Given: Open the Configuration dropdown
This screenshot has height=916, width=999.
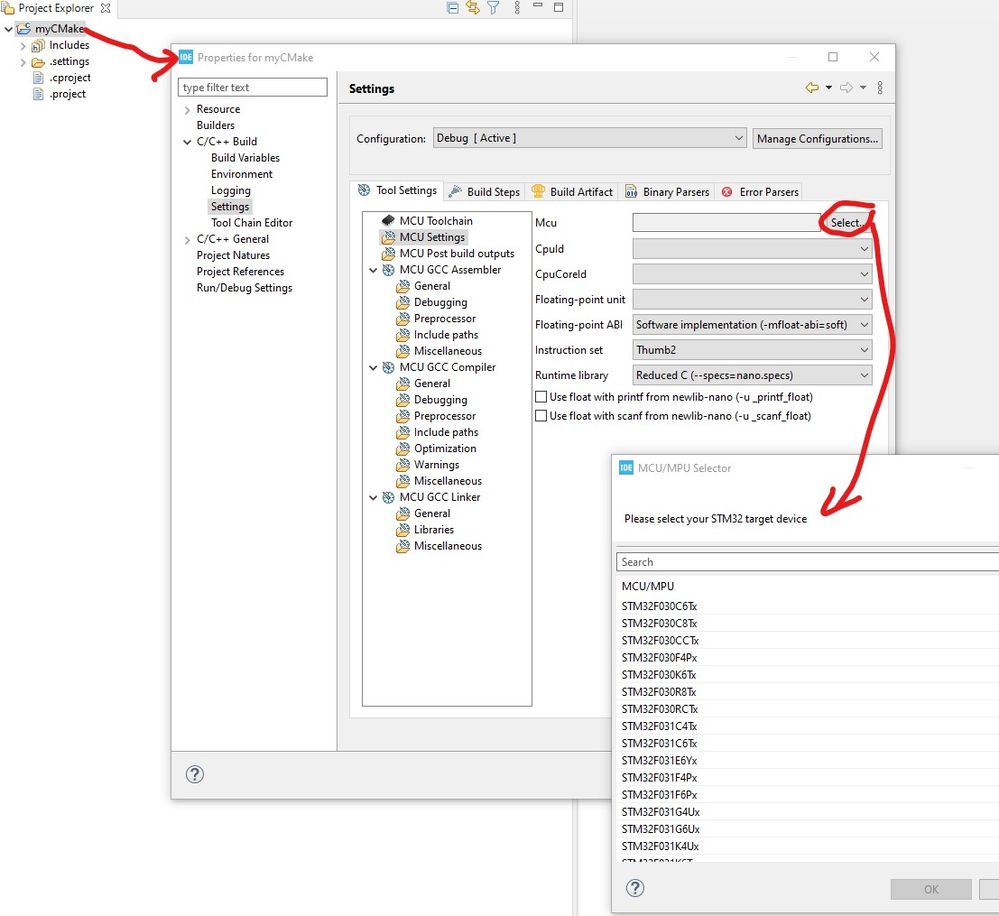Looking at the screenshot, I should 589,138.
